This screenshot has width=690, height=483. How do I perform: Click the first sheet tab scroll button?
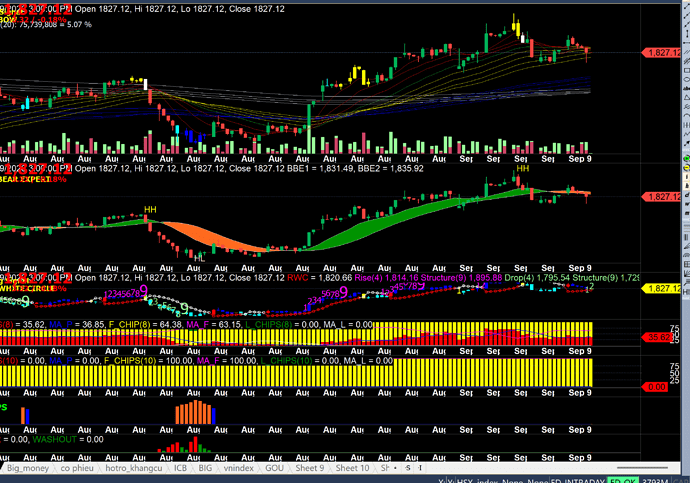tap(395, 468)
